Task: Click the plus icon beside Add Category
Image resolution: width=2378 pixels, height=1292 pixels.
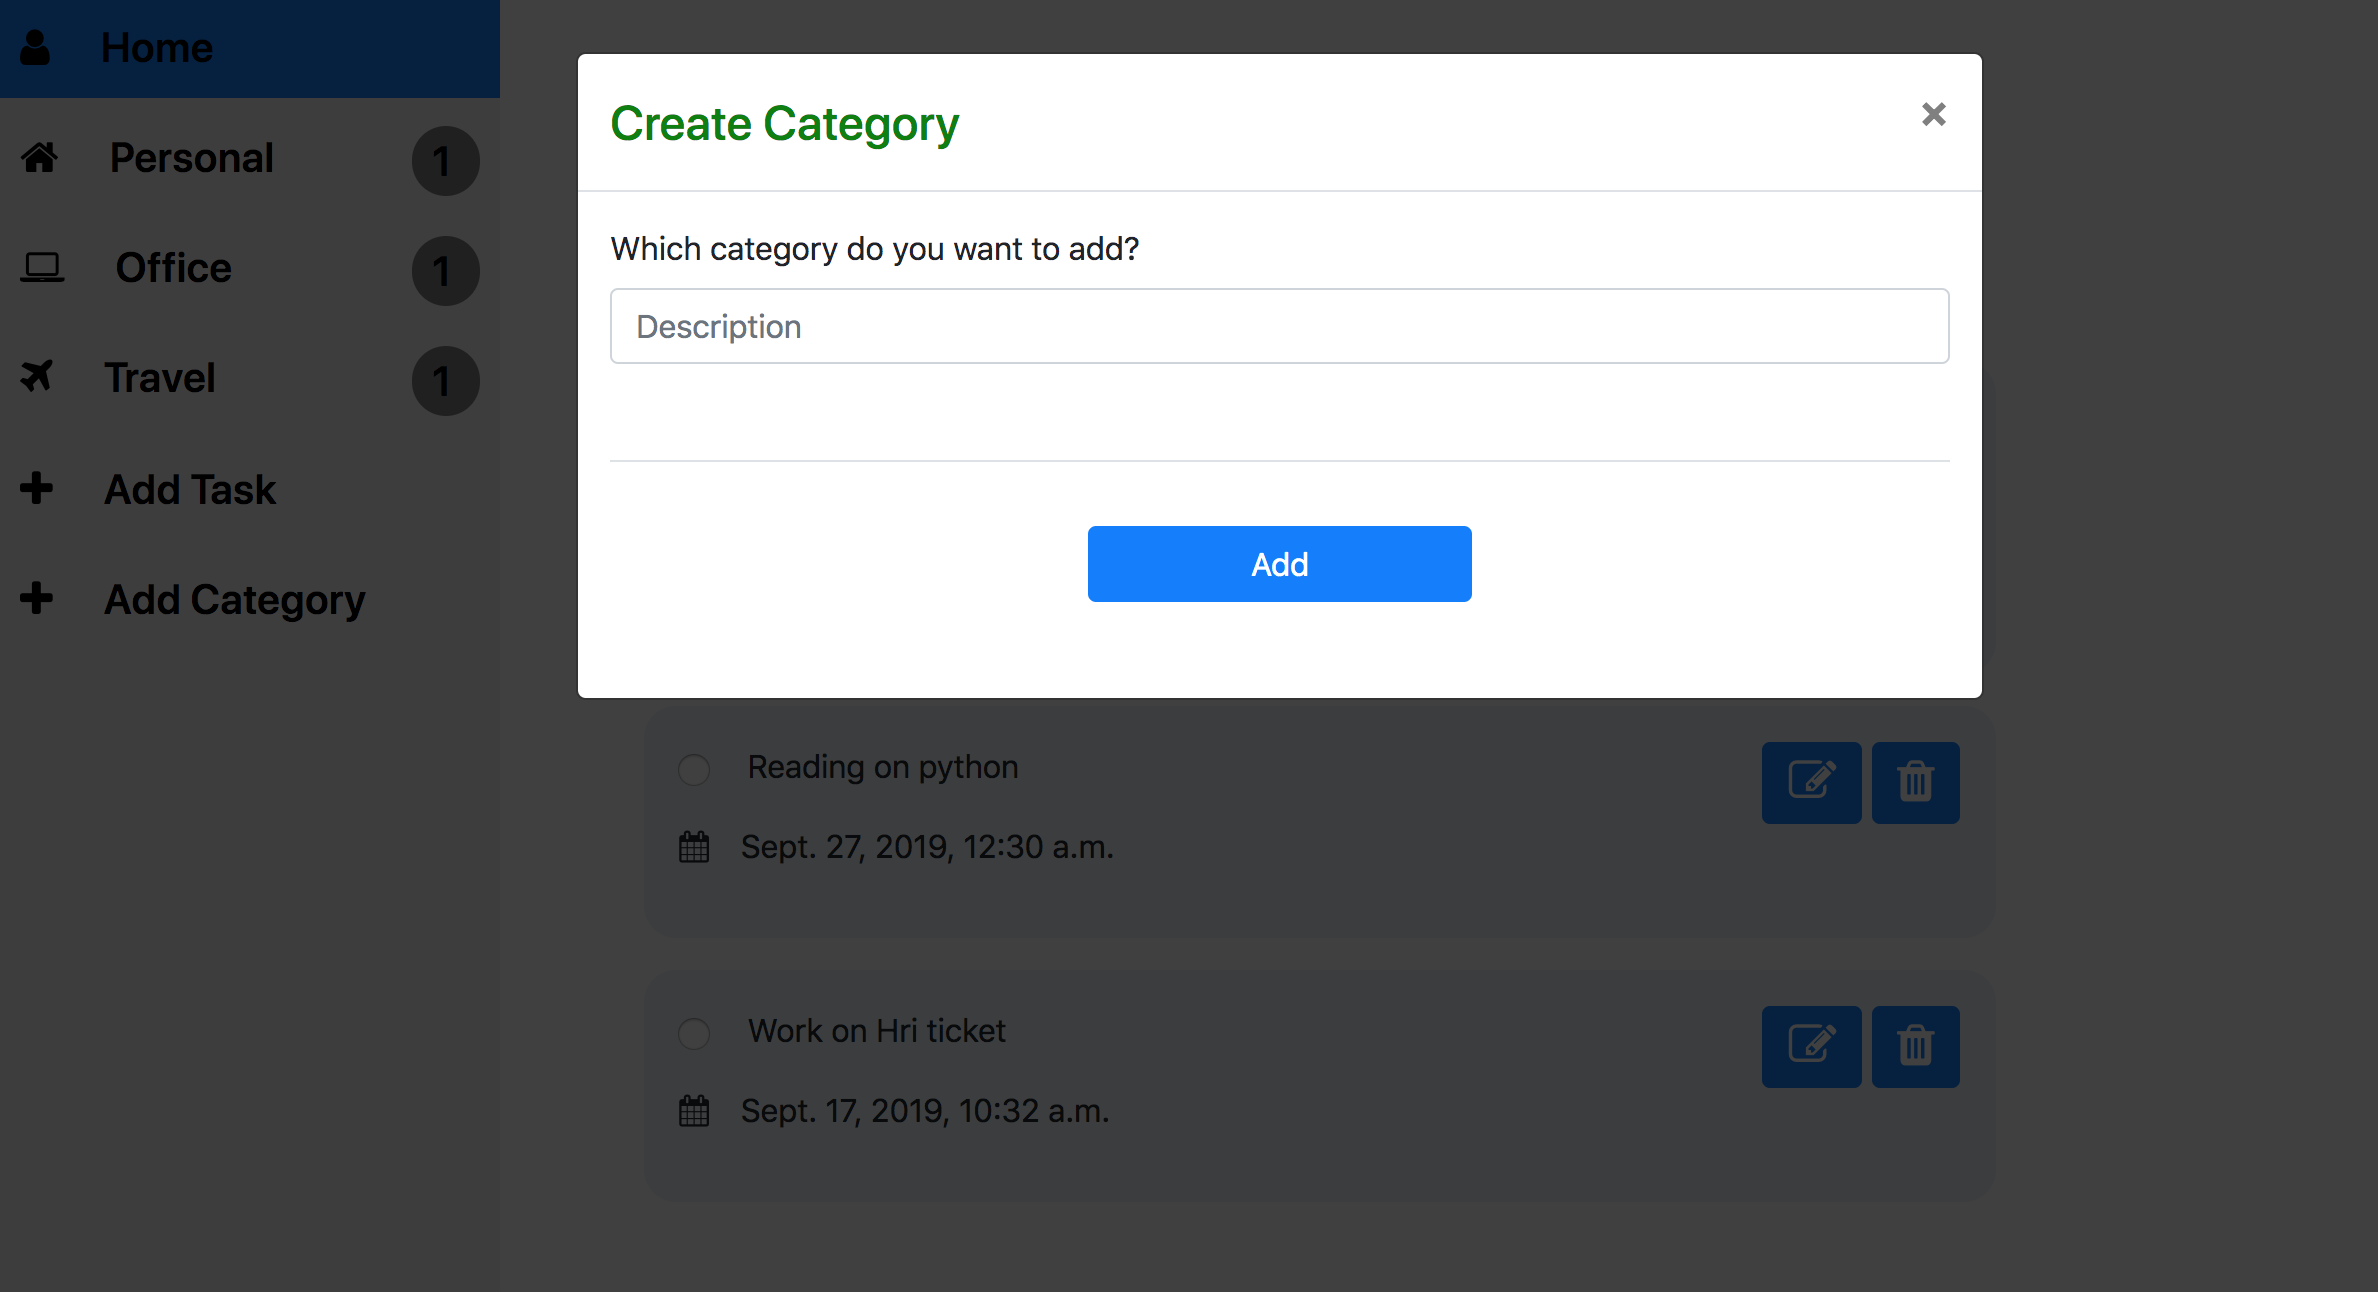Action: 37,598
